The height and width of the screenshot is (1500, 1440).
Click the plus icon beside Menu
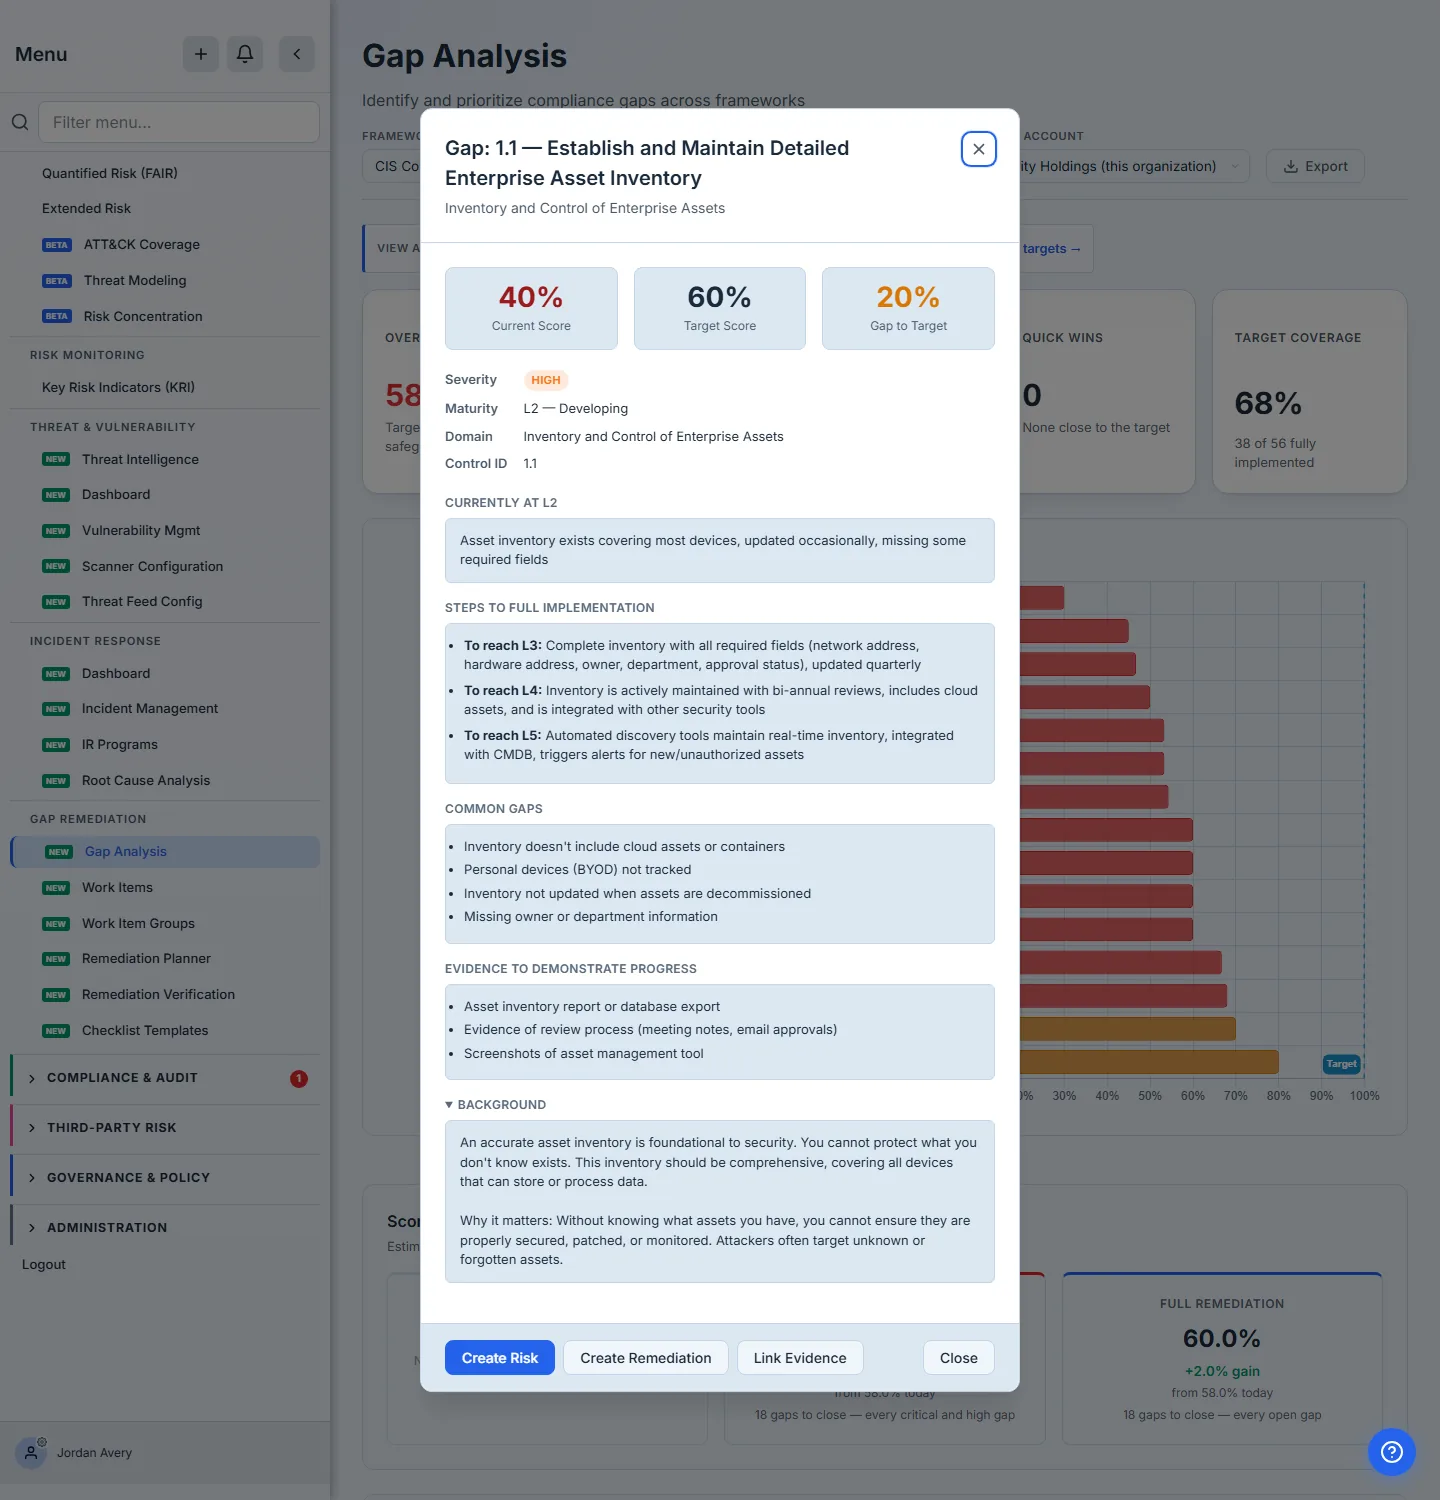(201, 54)
